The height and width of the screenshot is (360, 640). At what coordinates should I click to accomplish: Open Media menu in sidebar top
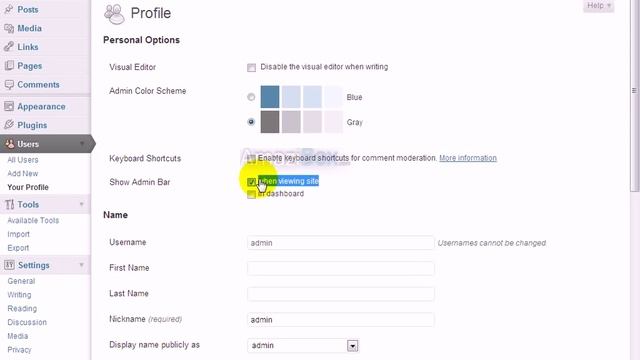[29, 28]
